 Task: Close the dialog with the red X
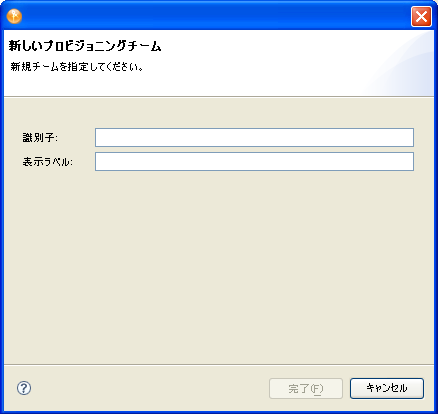(x=421, y=16)
